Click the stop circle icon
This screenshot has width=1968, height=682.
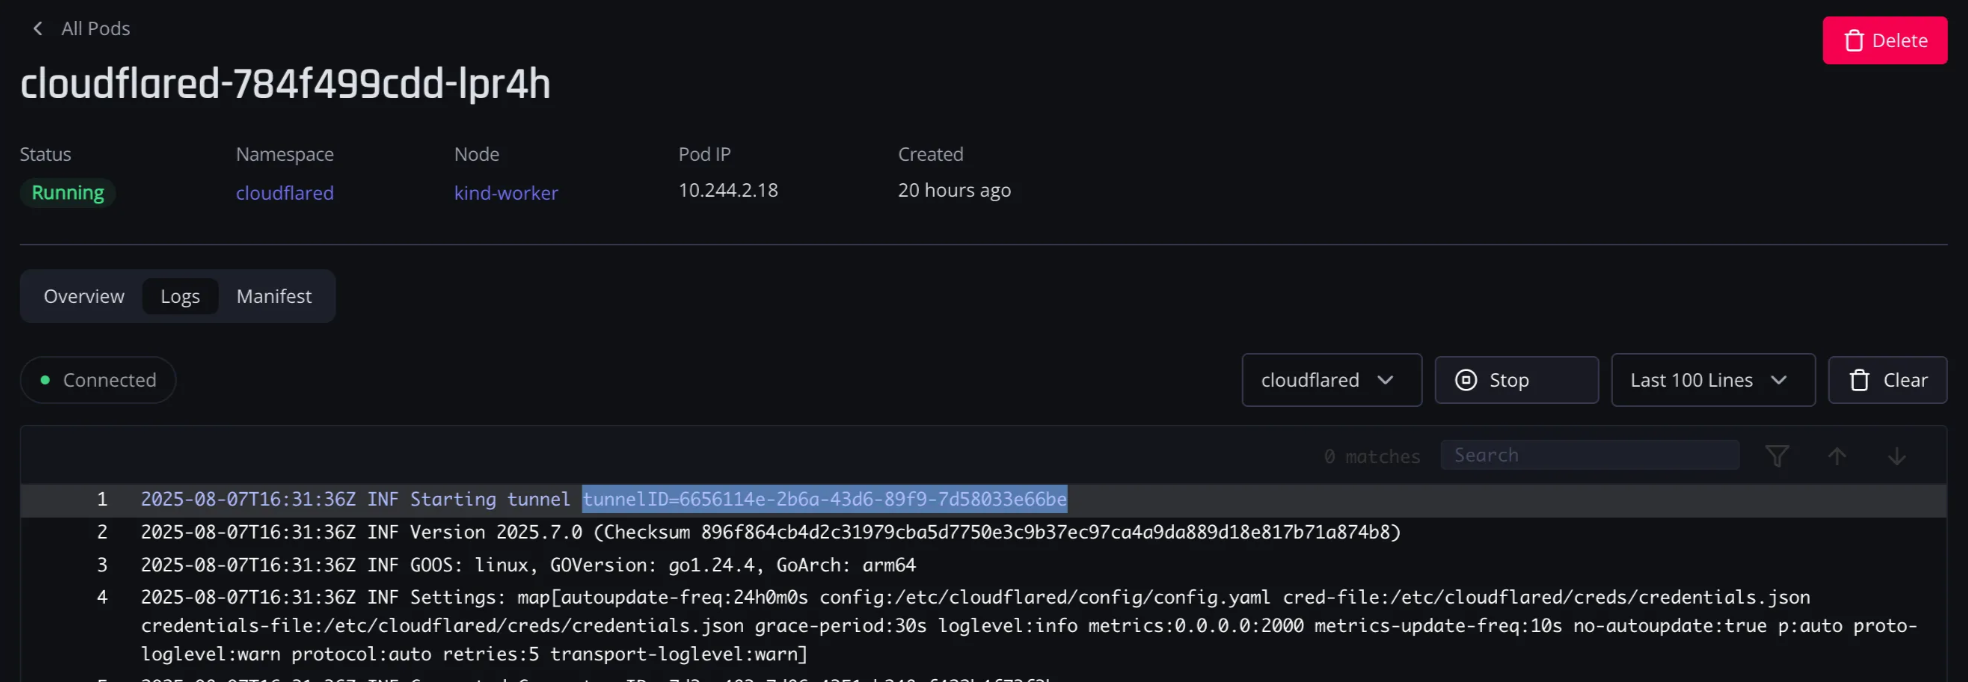1466,380
